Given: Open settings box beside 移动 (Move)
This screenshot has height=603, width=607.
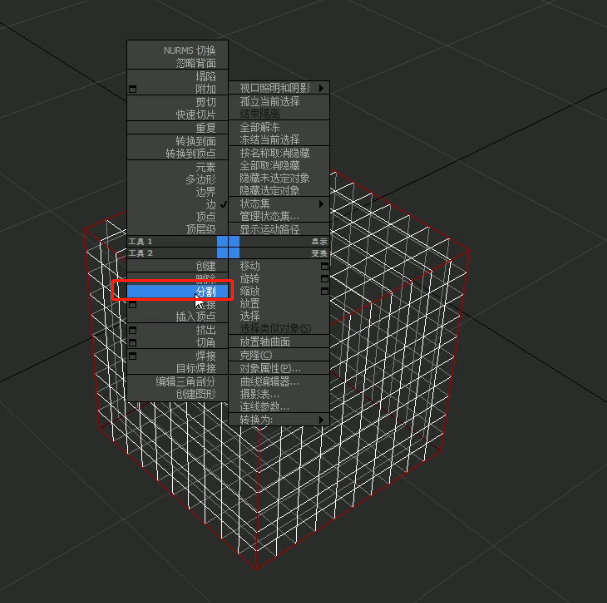Looking at the screenshot, I should [324, 266].
